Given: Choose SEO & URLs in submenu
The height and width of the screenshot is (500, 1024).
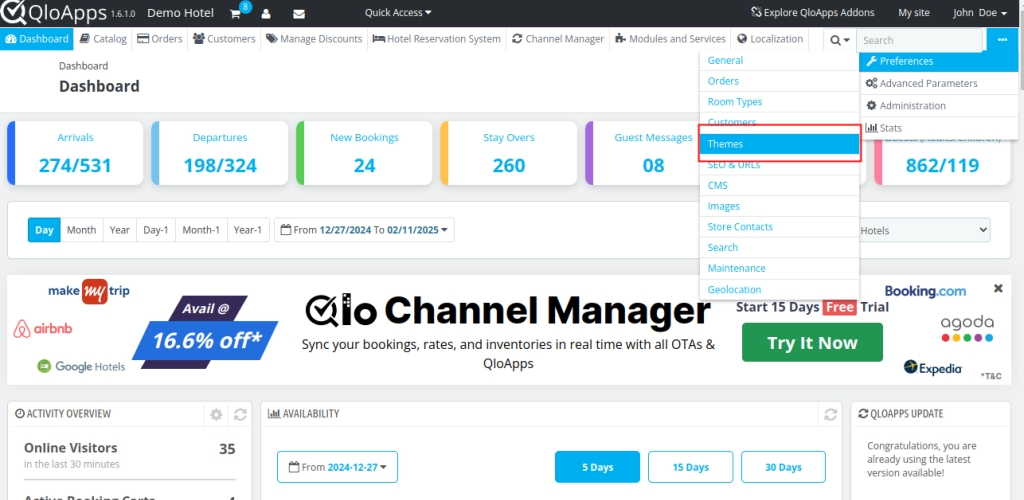Looking at the screenshot, I should click(x=779, y=165).
